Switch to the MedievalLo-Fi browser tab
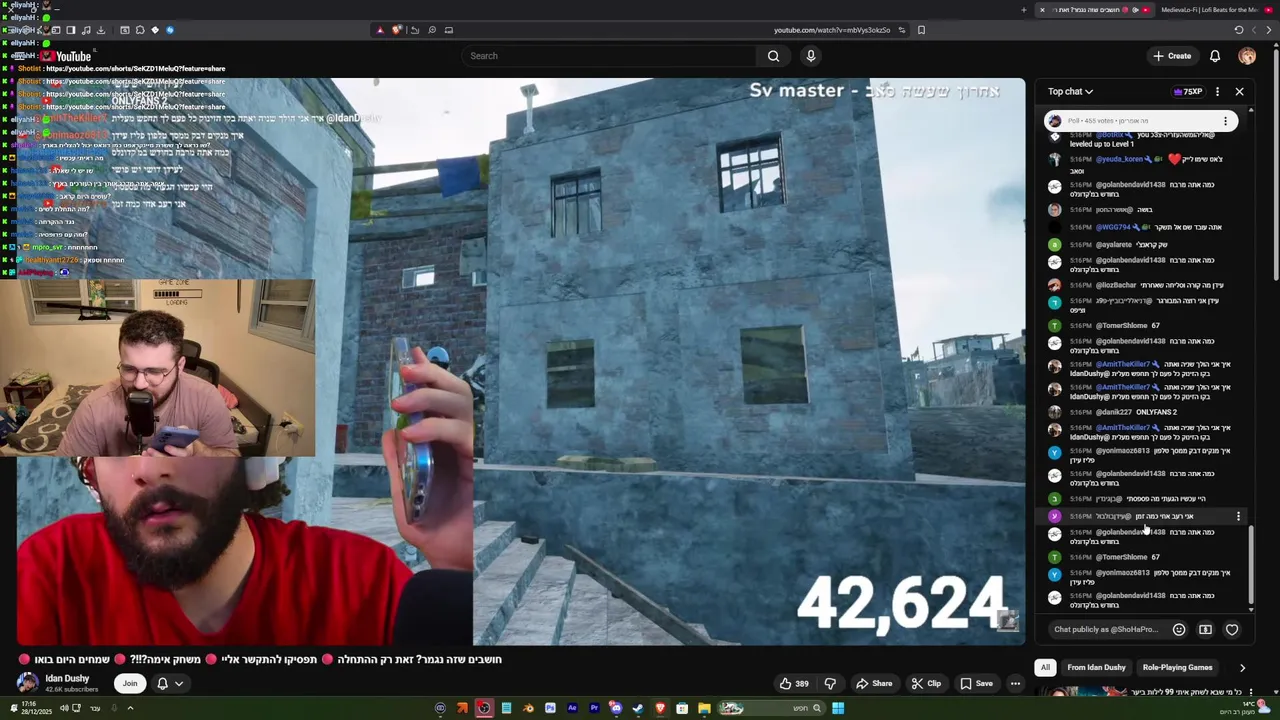The image size is (1280, 720). tap(1217, 10)
